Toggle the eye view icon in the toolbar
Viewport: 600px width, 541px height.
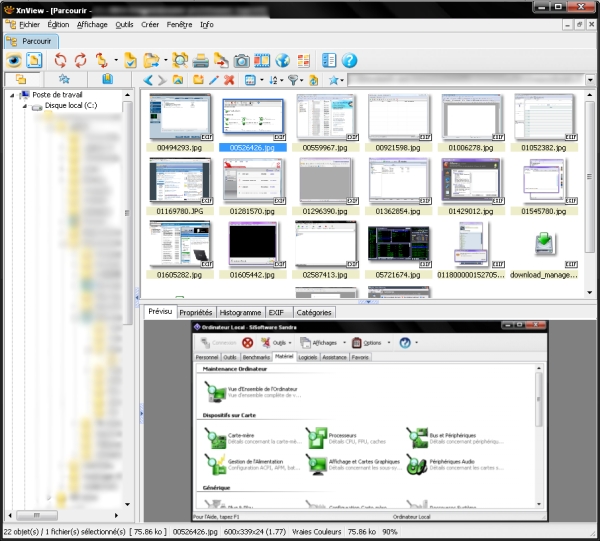click(x=14, y=60)
